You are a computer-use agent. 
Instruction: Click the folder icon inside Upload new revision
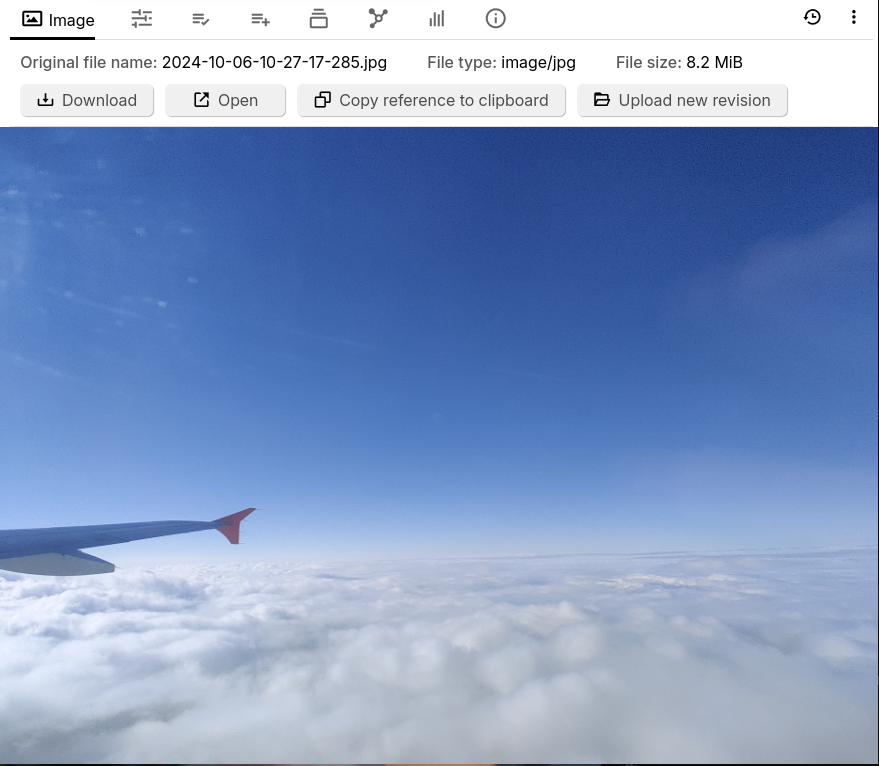tap(601, 100)
